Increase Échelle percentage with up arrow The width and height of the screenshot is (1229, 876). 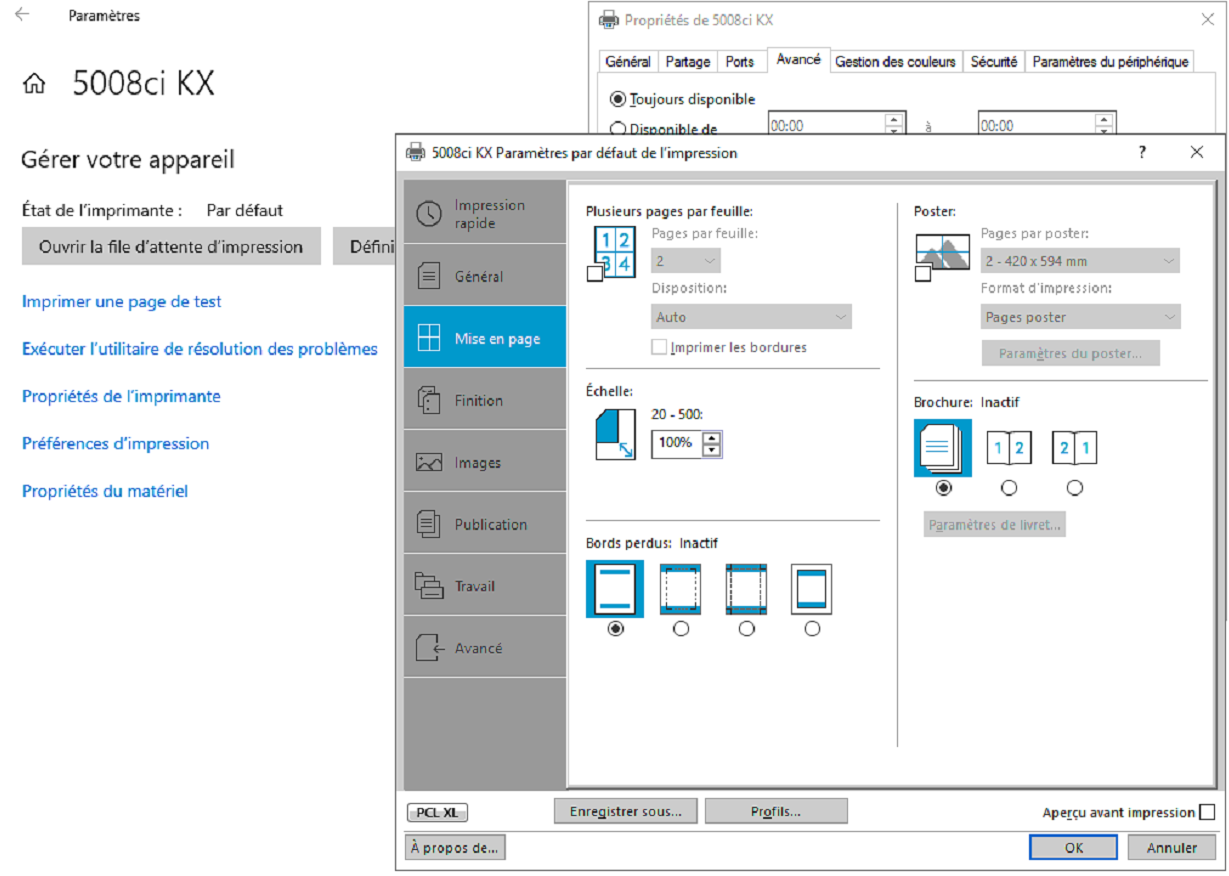pyautogui.click(x=711, y=437)
